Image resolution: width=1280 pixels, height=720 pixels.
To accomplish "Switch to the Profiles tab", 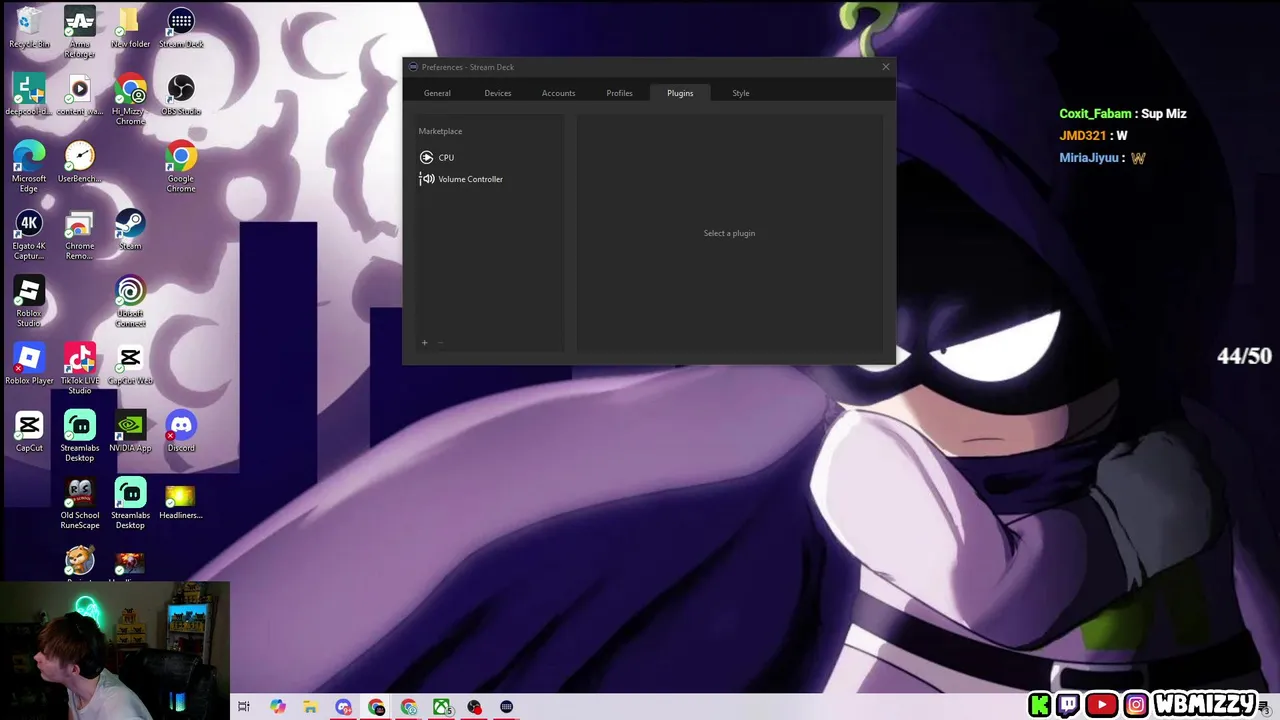I will 619,93.
